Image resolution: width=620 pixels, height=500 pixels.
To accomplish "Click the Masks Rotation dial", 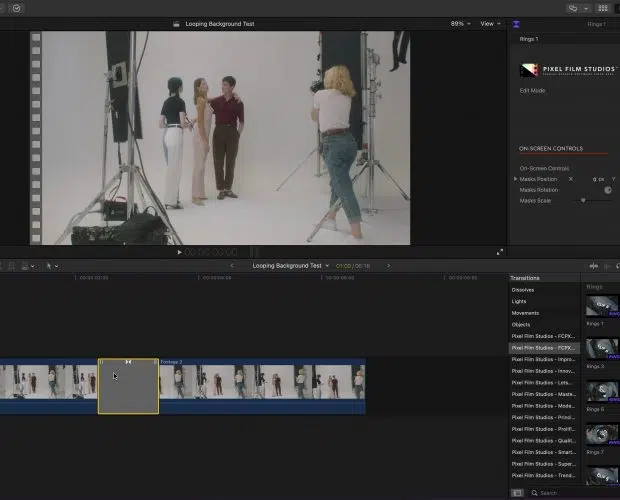I will pos(608,190).
